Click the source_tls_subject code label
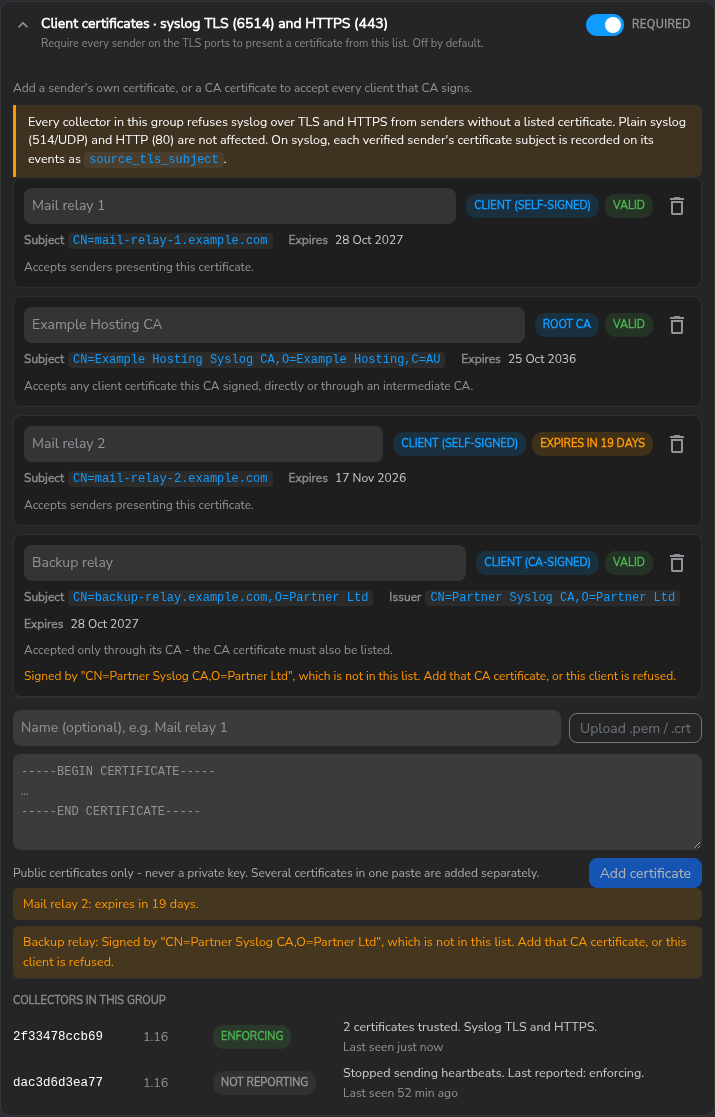Screen dimensions: 715x1117 (154, 159)
